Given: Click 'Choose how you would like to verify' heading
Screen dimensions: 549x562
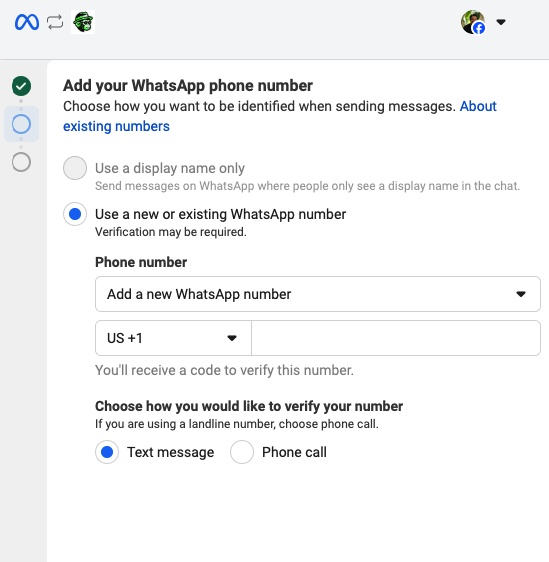Looking at the screenshot, I should click(249, 406).
